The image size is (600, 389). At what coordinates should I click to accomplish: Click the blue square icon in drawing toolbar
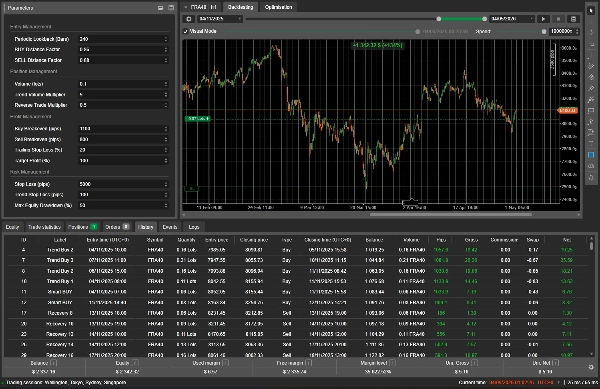[x=591, y=155]
